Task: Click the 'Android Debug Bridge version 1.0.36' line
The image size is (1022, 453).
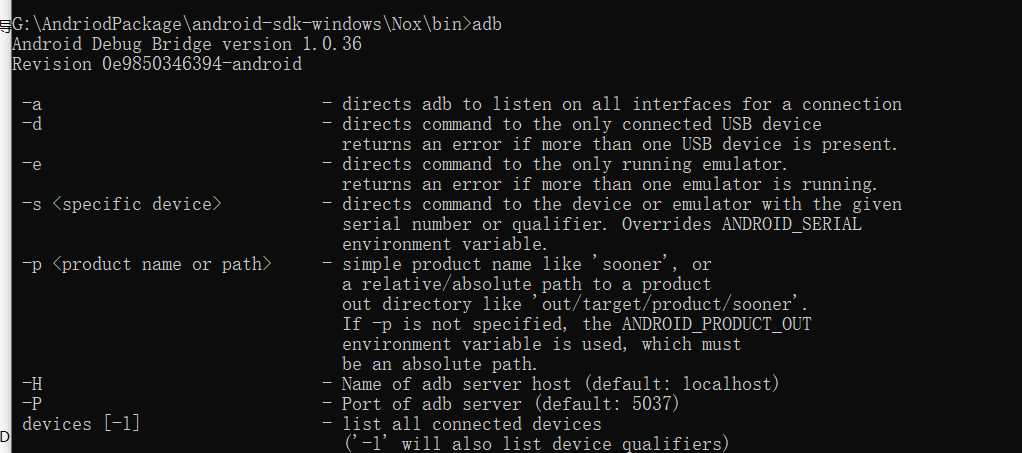Action: 187,44
